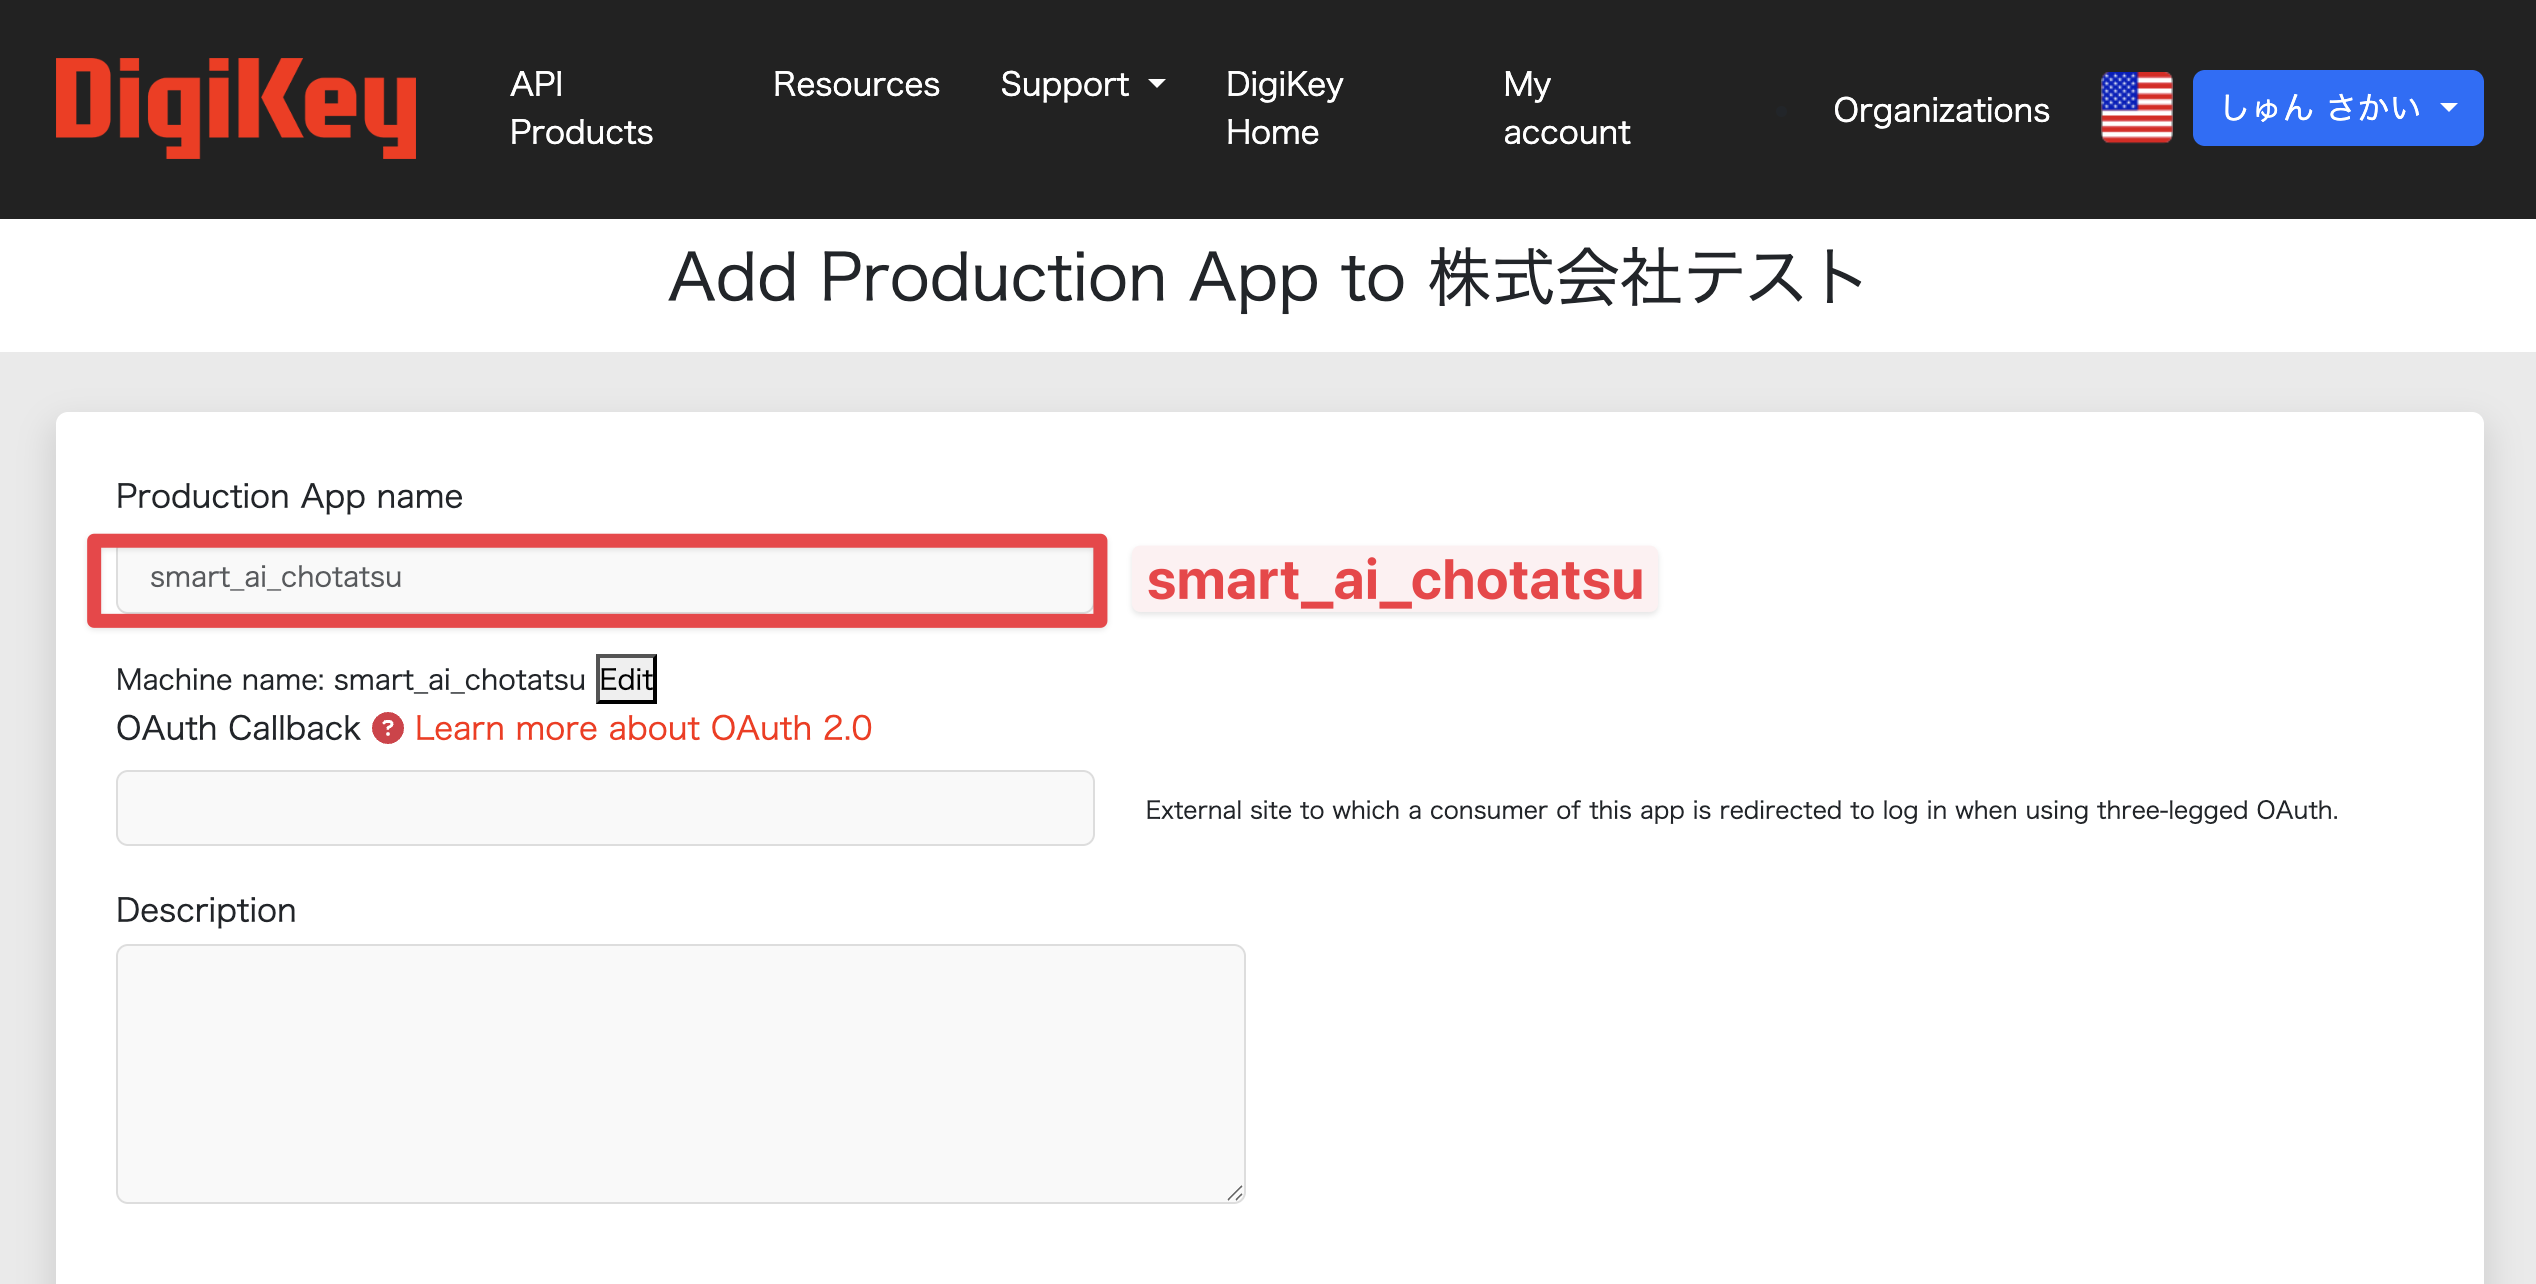Click inside the Description text area

click(x=680, y=1072)
